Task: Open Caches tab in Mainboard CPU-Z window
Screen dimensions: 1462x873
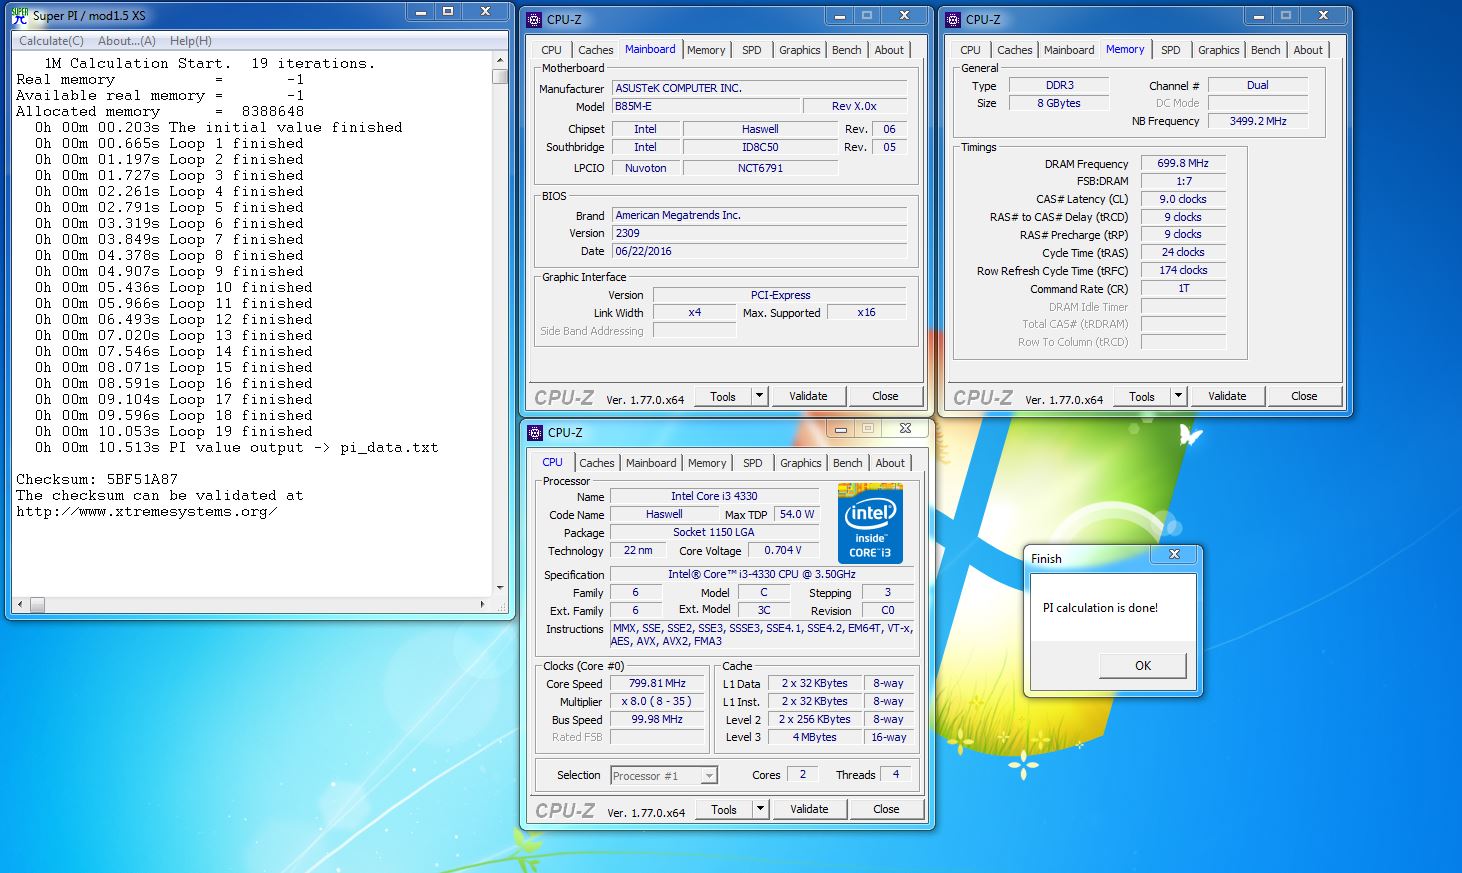Action: coord(595,50)
